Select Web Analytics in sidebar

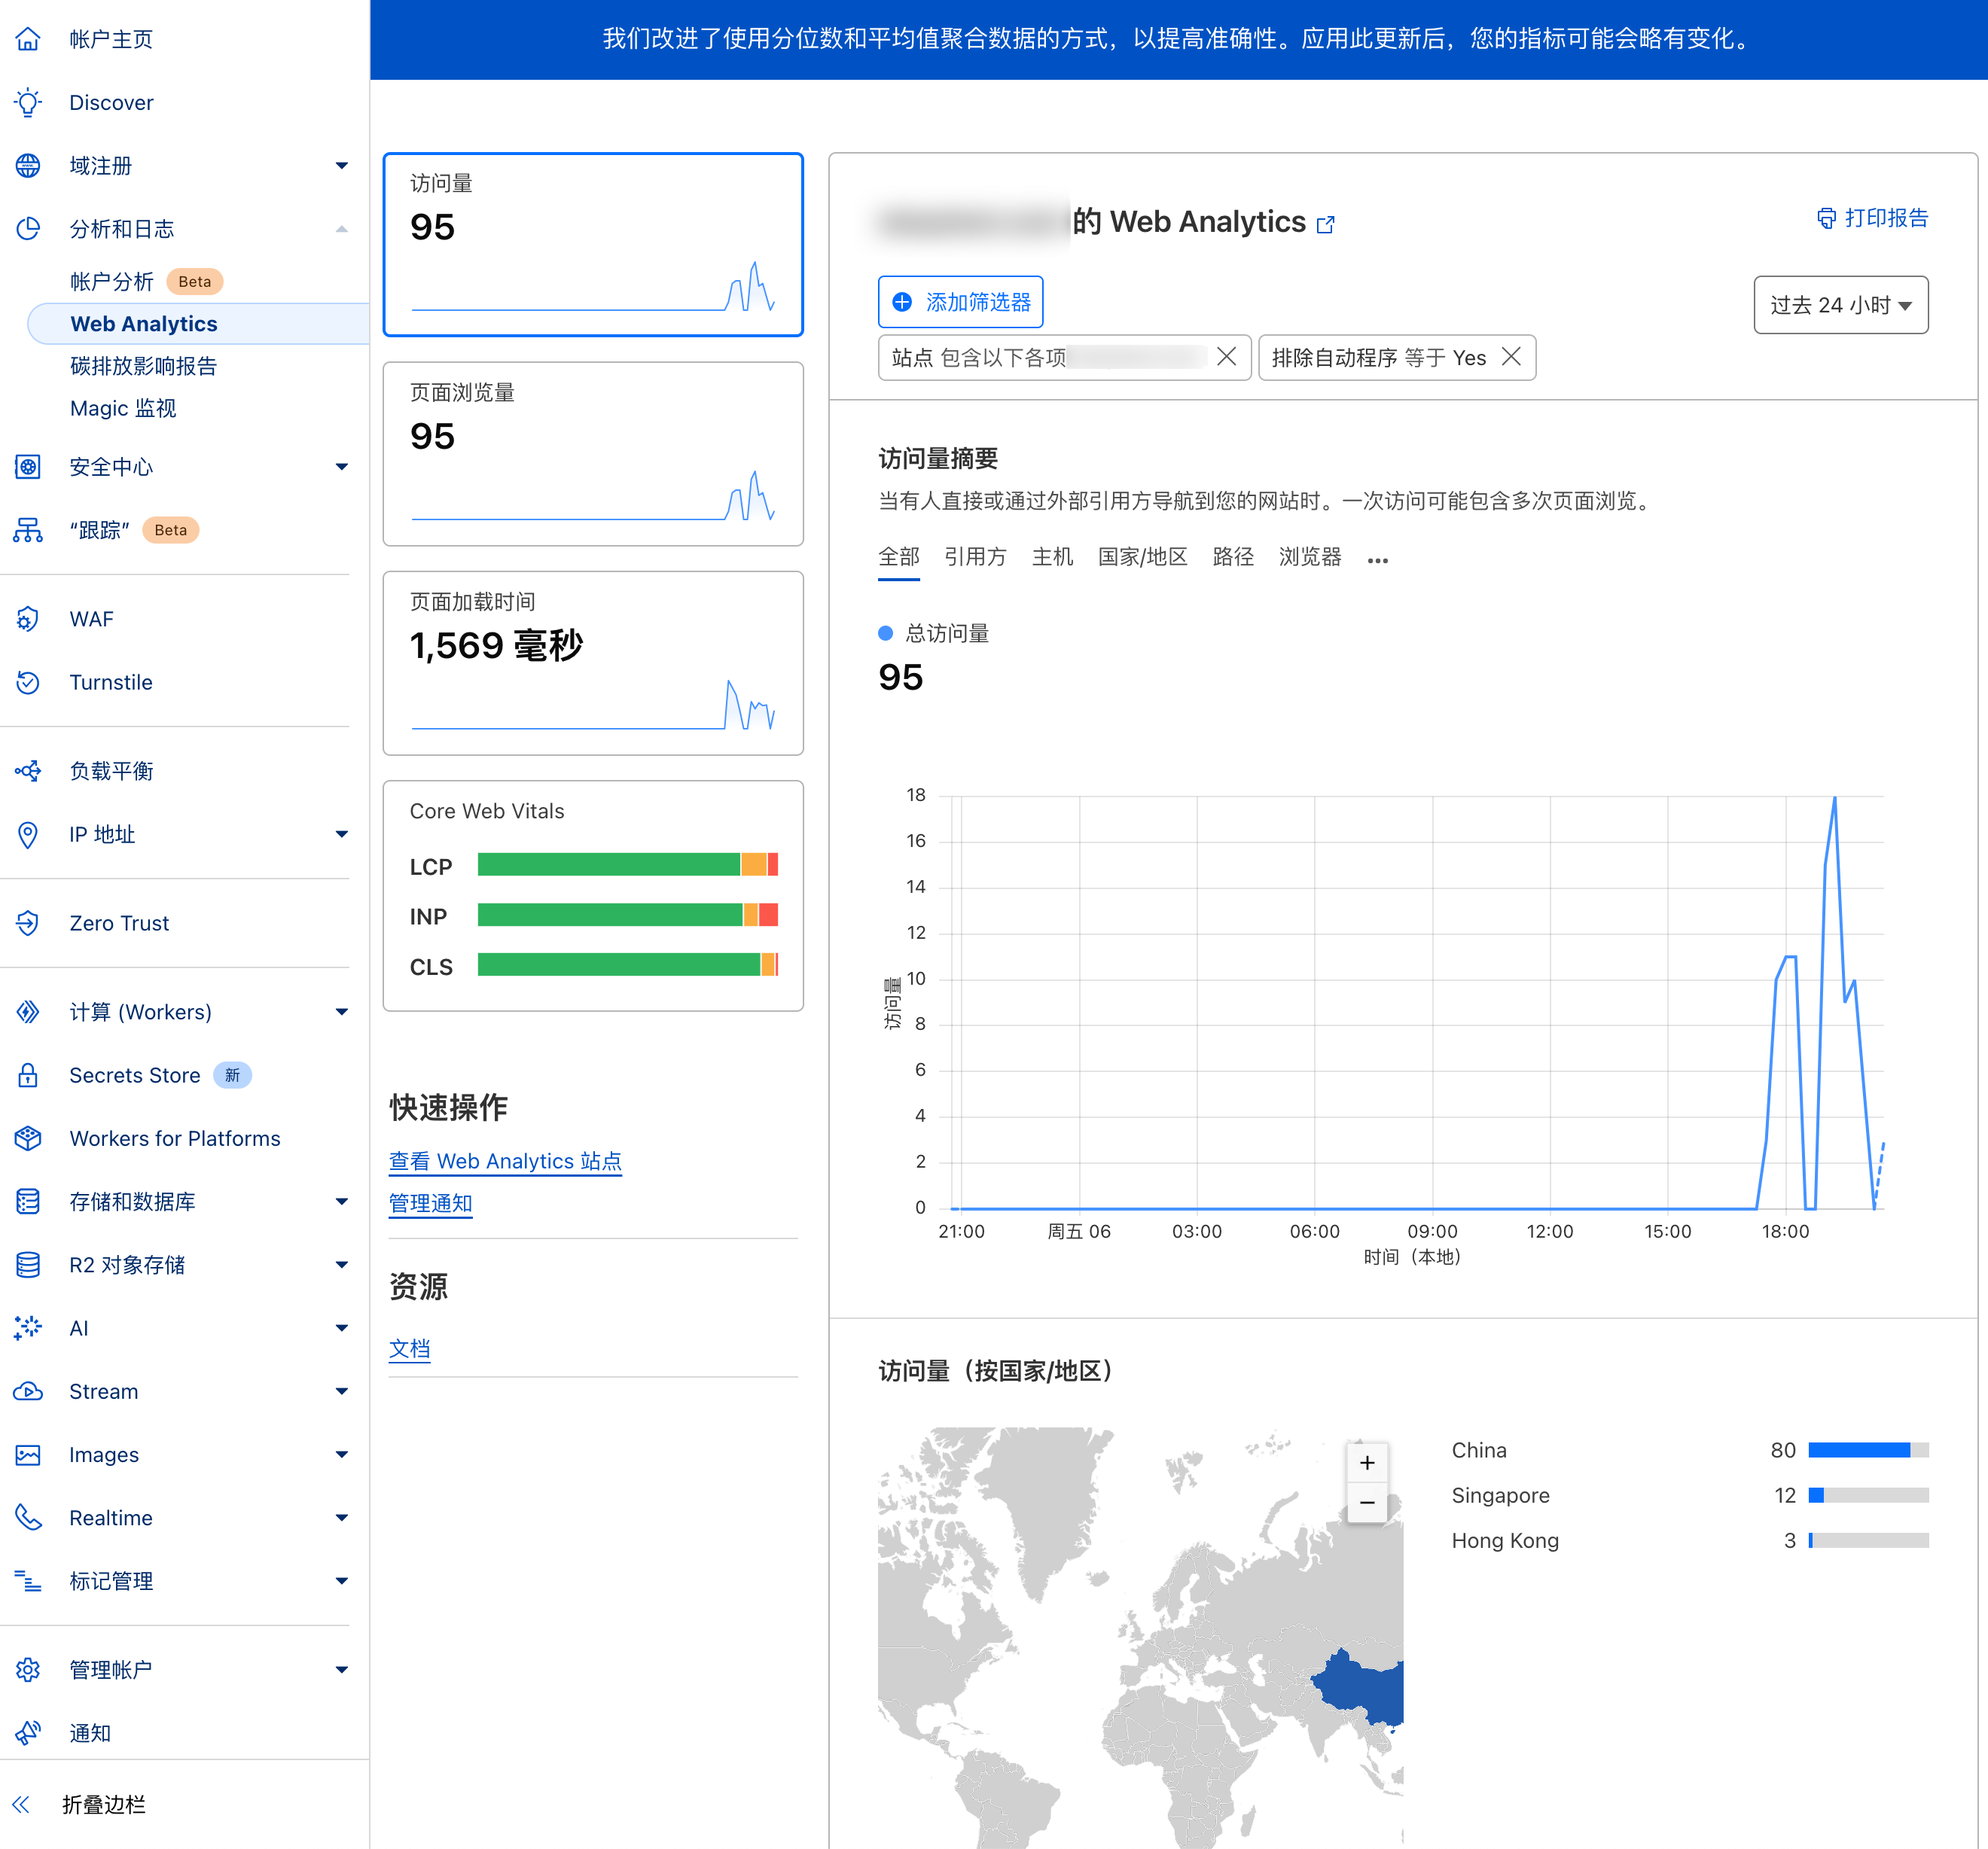click(198, 324)
